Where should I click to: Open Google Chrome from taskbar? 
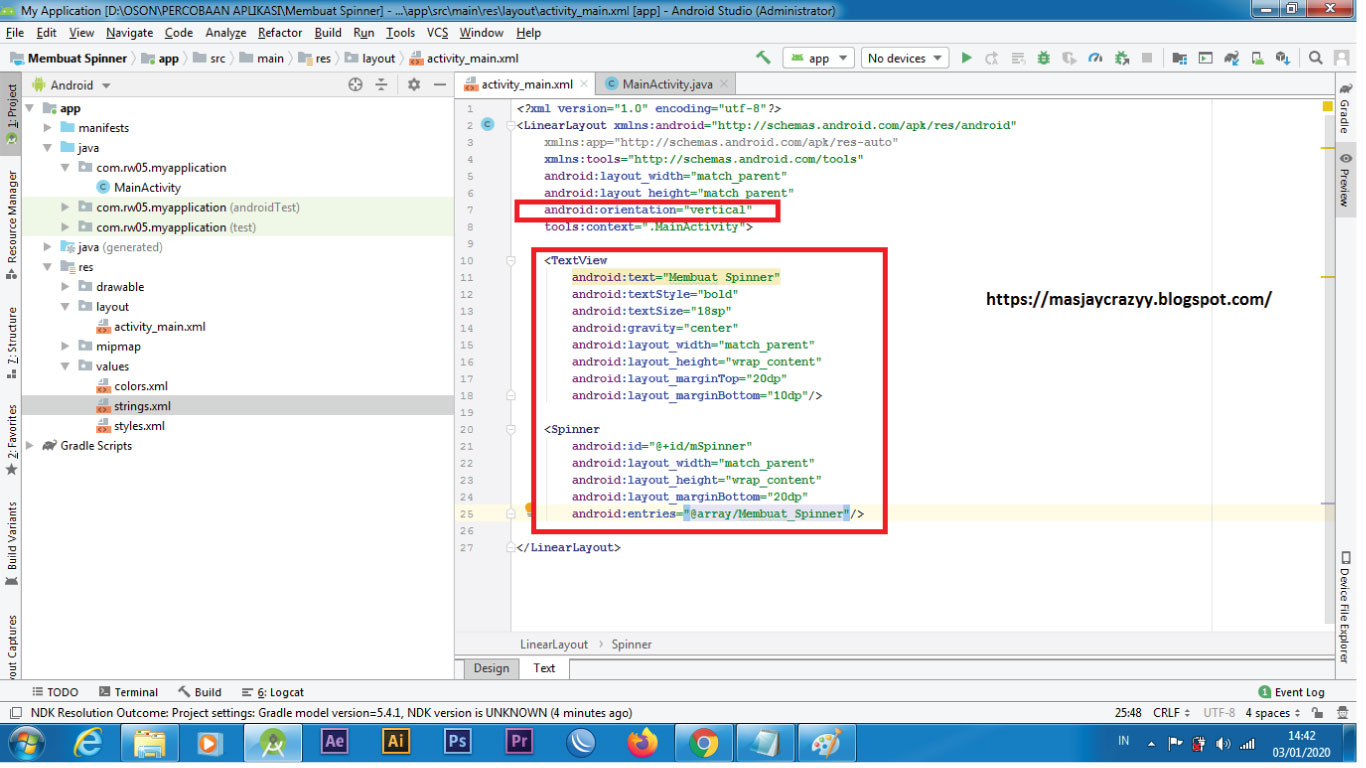tap(704, 743)
